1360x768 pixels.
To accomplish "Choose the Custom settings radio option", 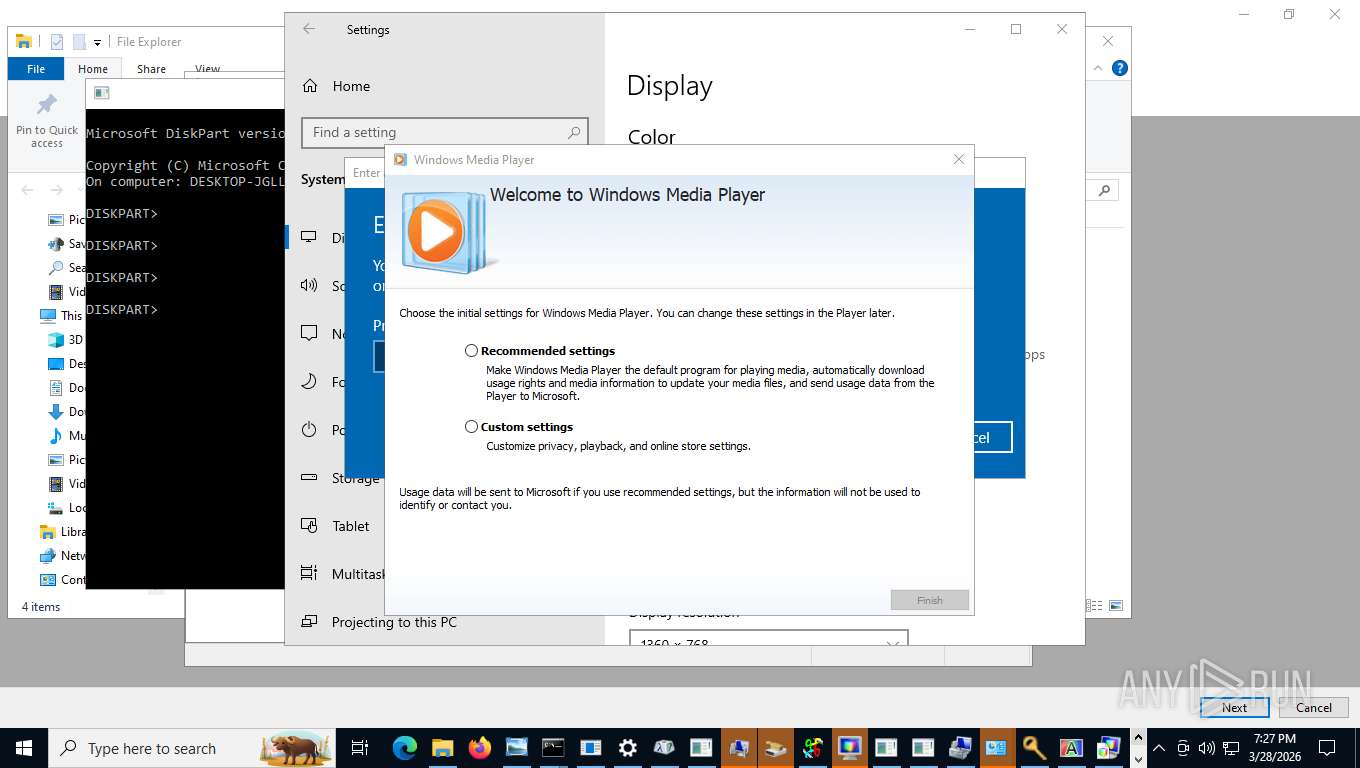I will (471, 427).
